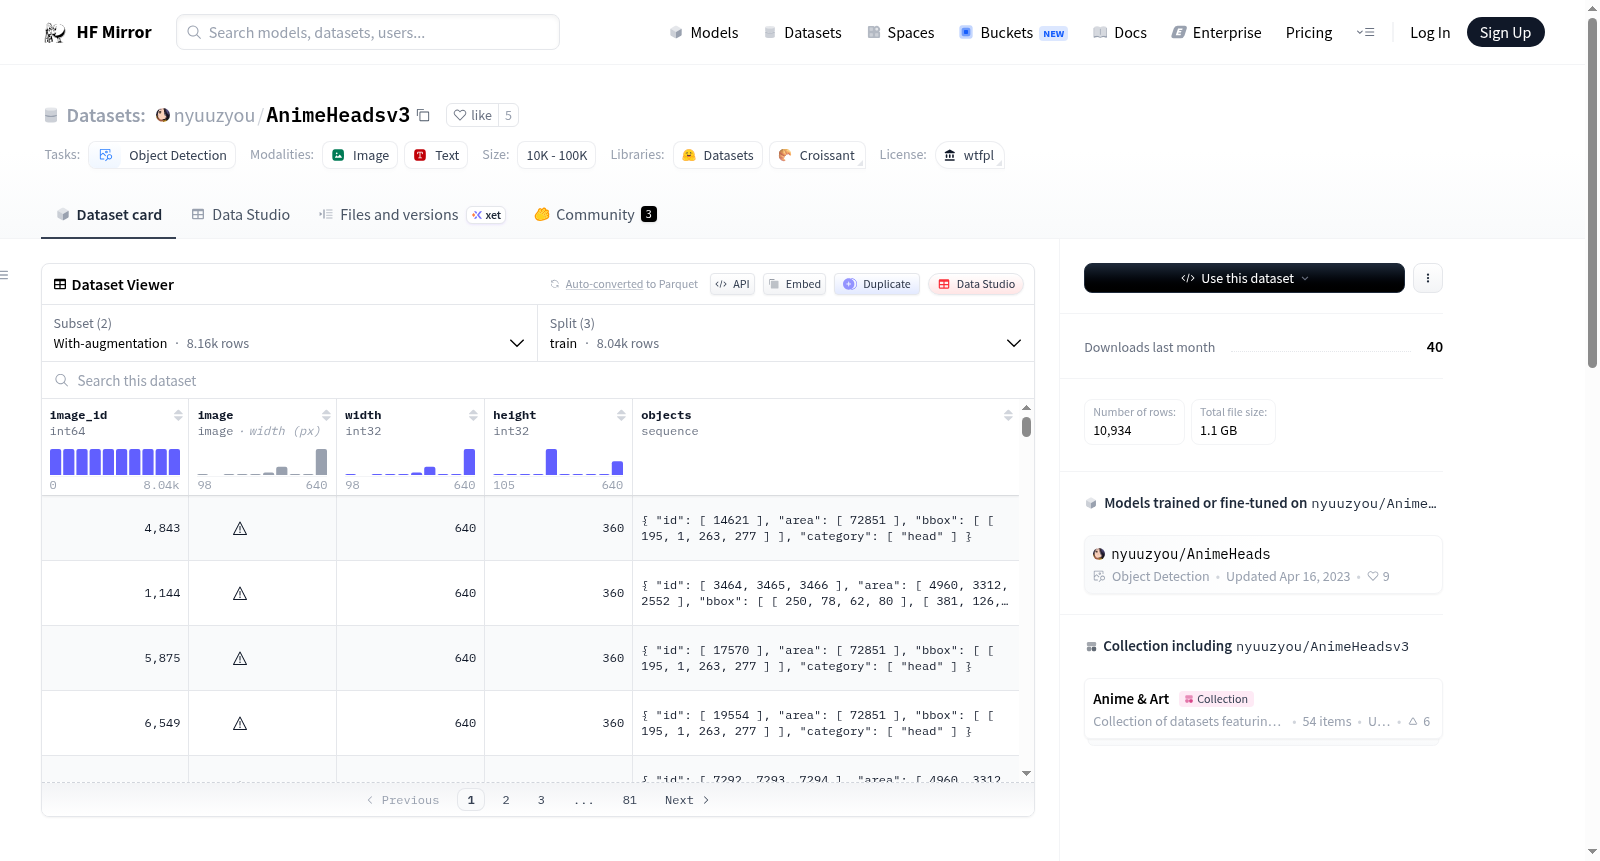1600x861 pixels.
Task: Click warning icon in row 4,843
Action: 240,528
